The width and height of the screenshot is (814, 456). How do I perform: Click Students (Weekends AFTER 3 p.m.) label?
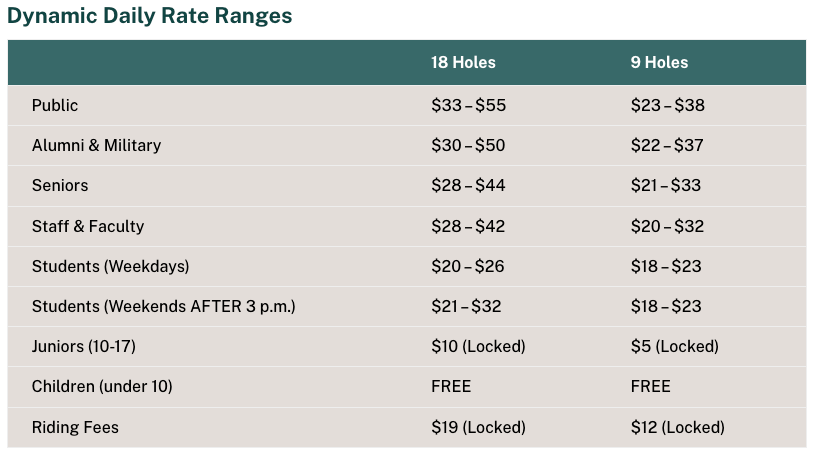click(163, 306)
